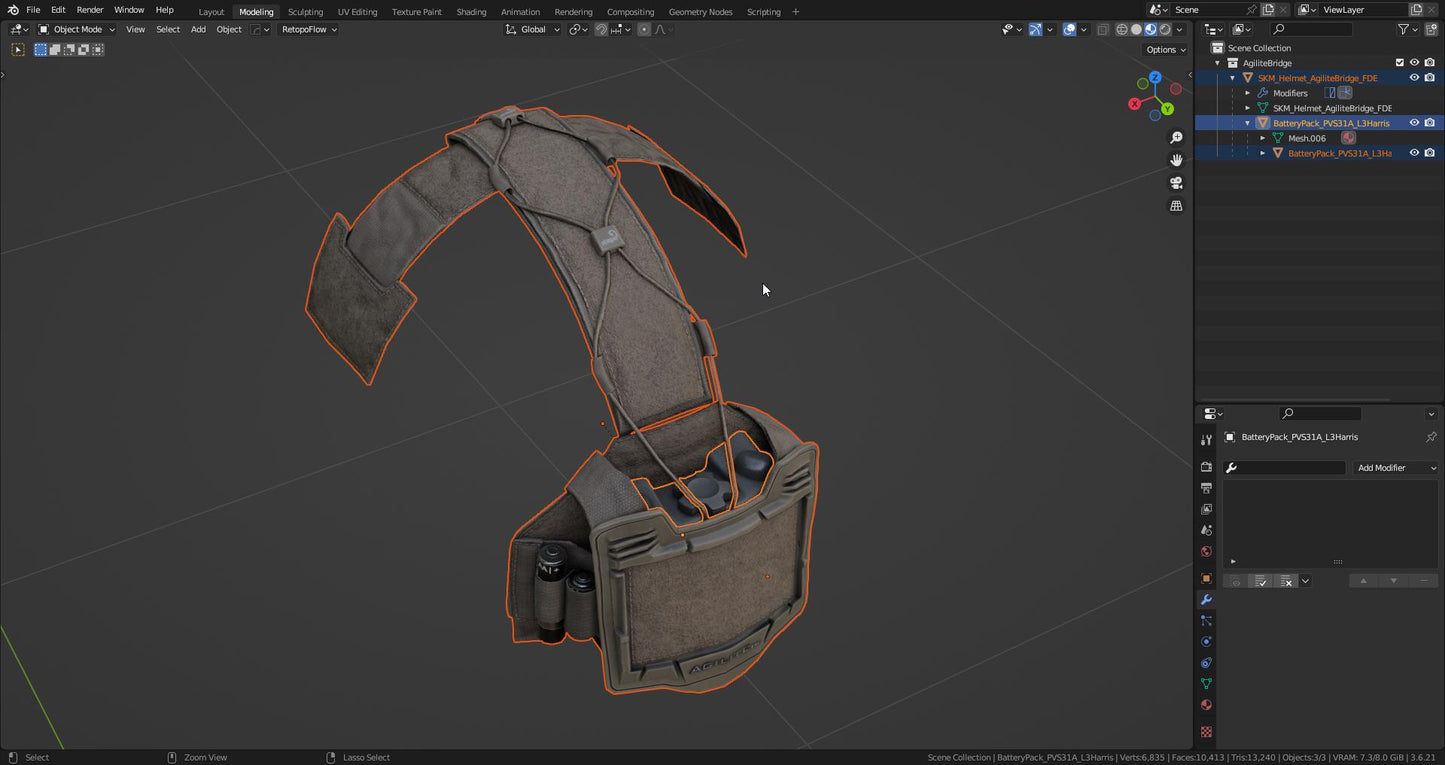Toggle X-ray view icon in header

1103,30
